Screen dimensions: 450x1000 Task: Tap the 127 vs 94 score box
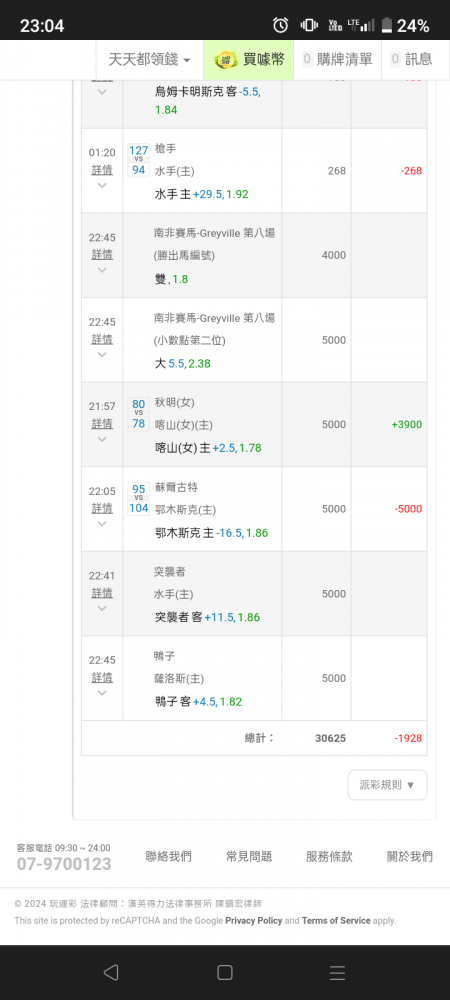138,160
